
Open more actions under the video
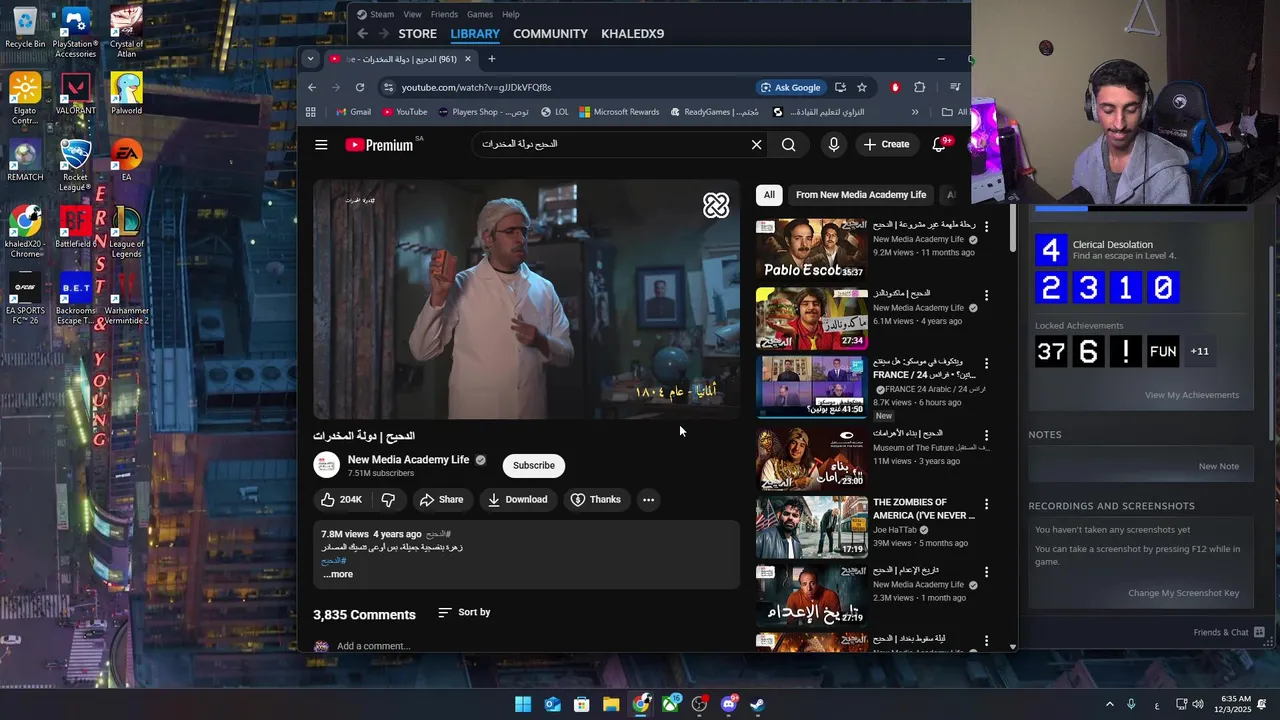(x=648, y=500)
